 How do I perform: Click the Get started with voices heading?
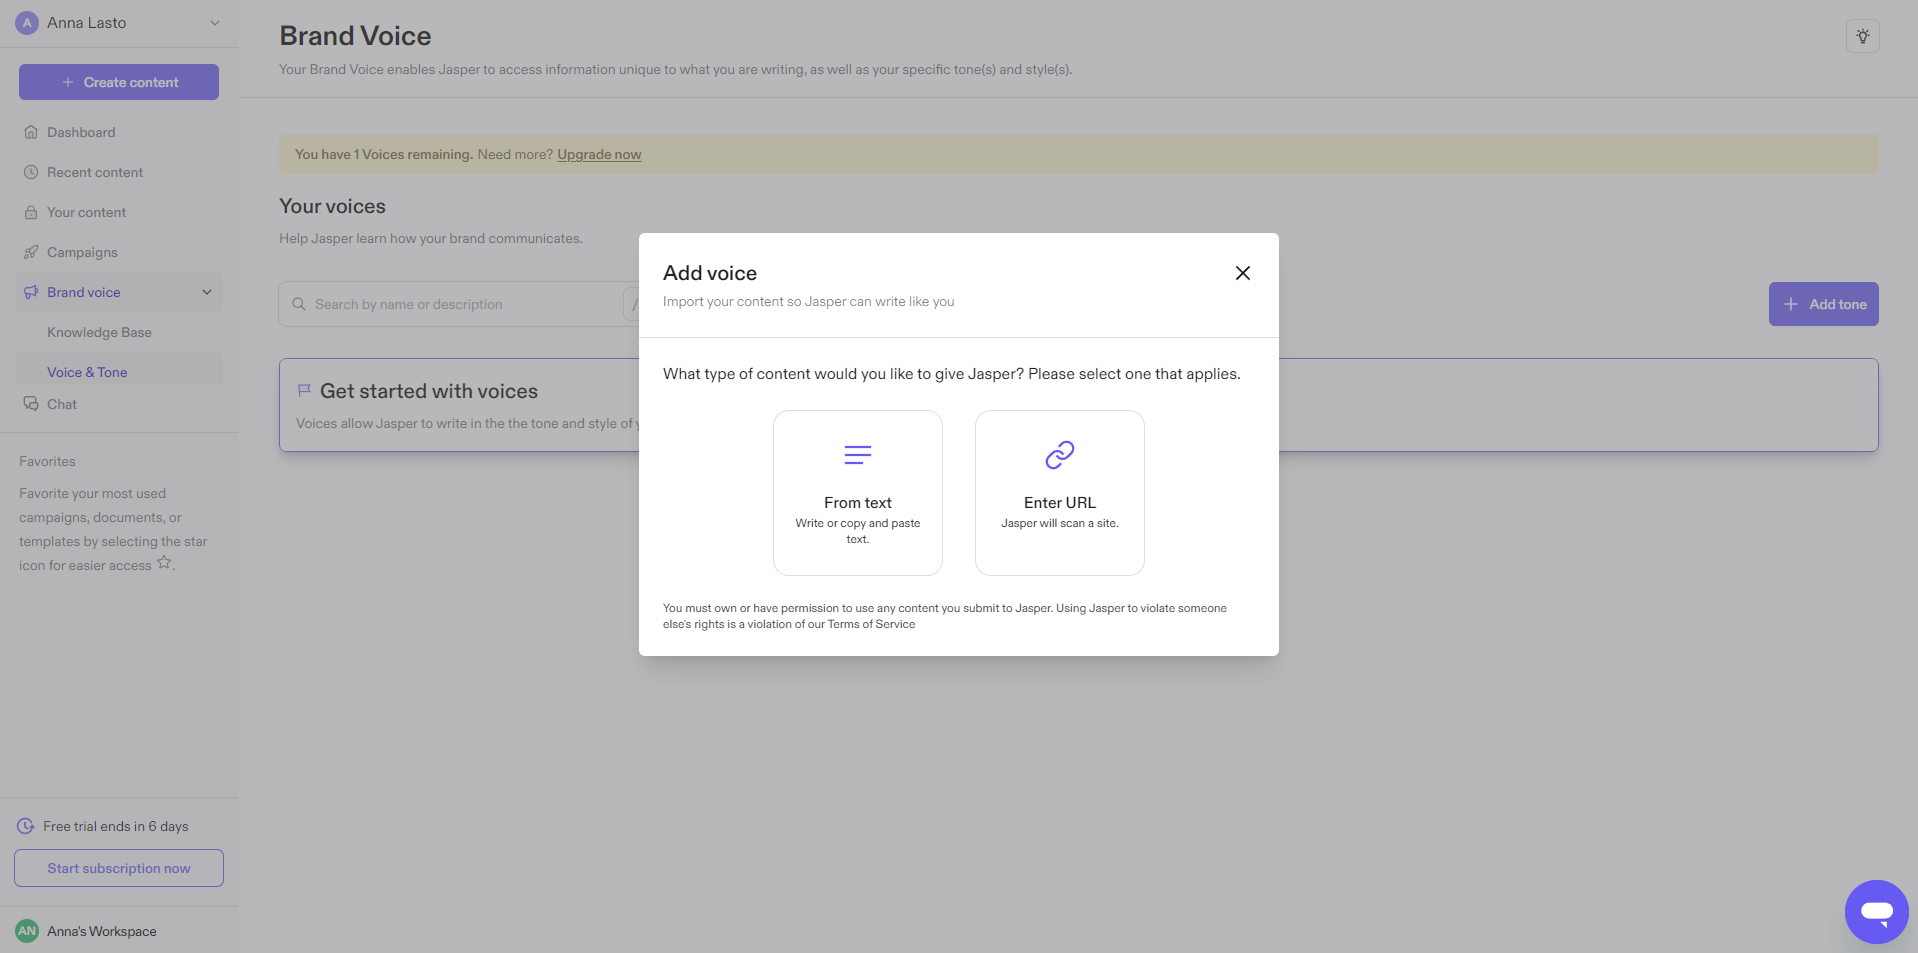pos(429,391)
